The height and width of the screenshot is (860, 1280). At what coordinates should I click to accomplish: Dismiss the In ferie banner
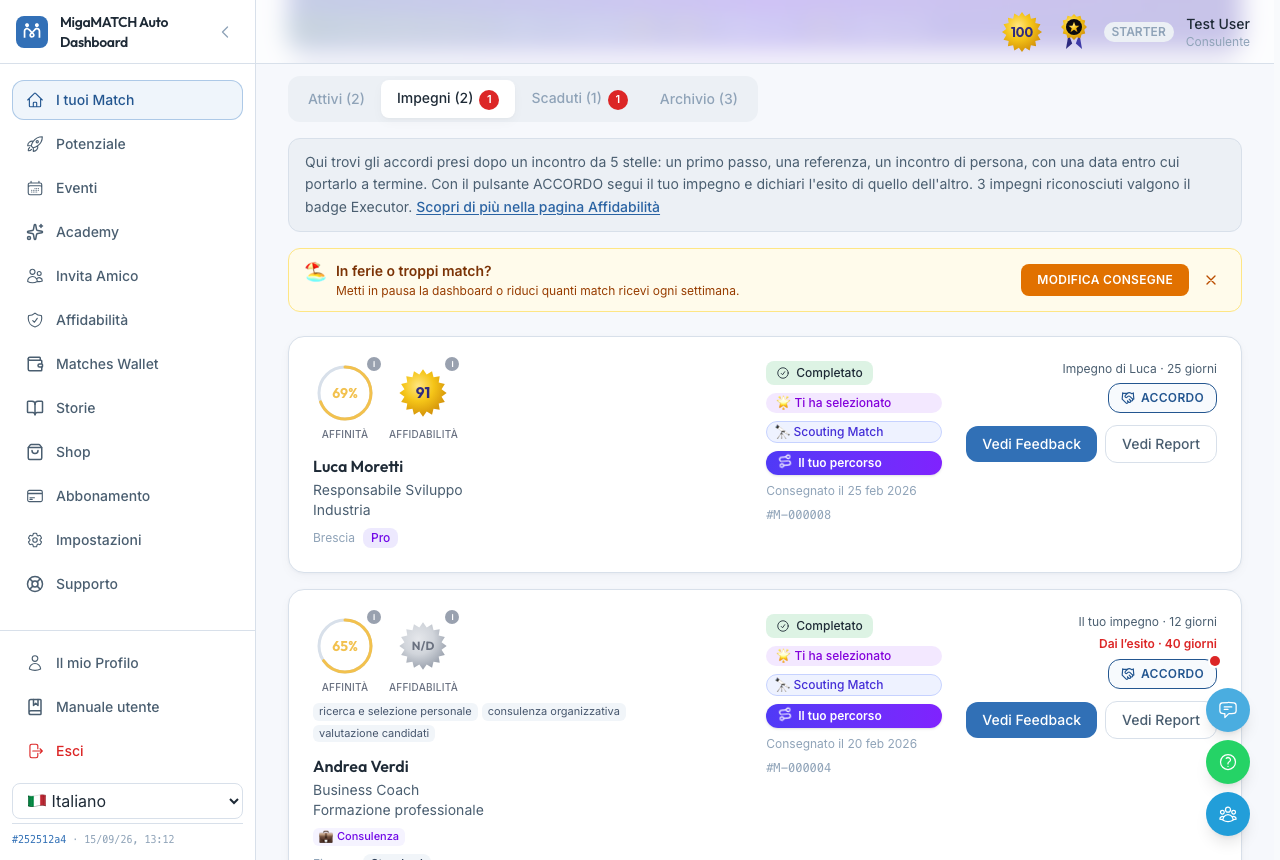click(1211, 280)
